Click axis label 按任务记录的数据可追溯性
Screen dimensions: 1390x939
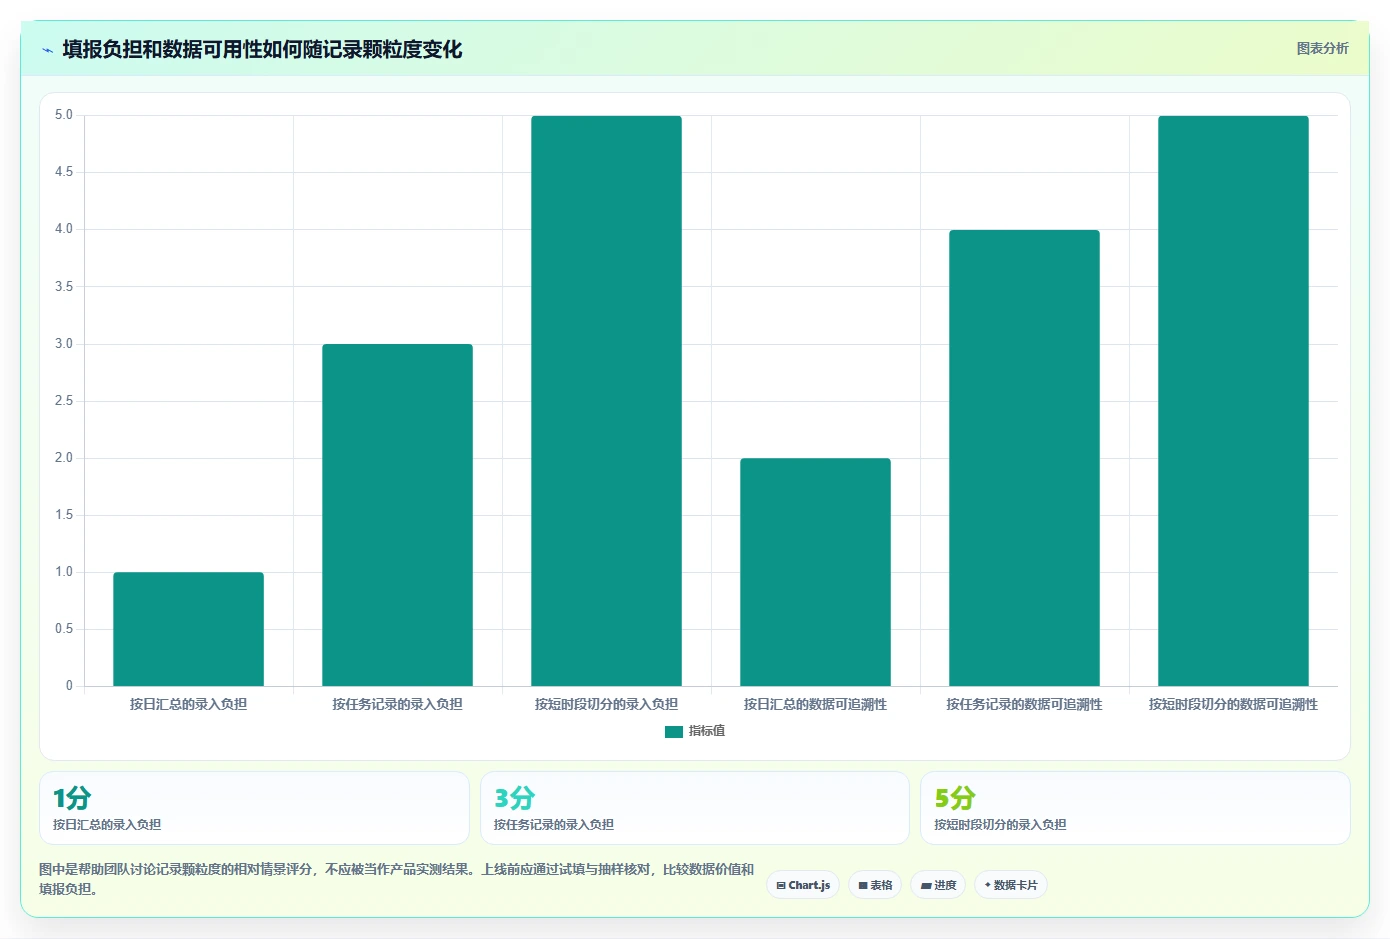pos(1024,704)
